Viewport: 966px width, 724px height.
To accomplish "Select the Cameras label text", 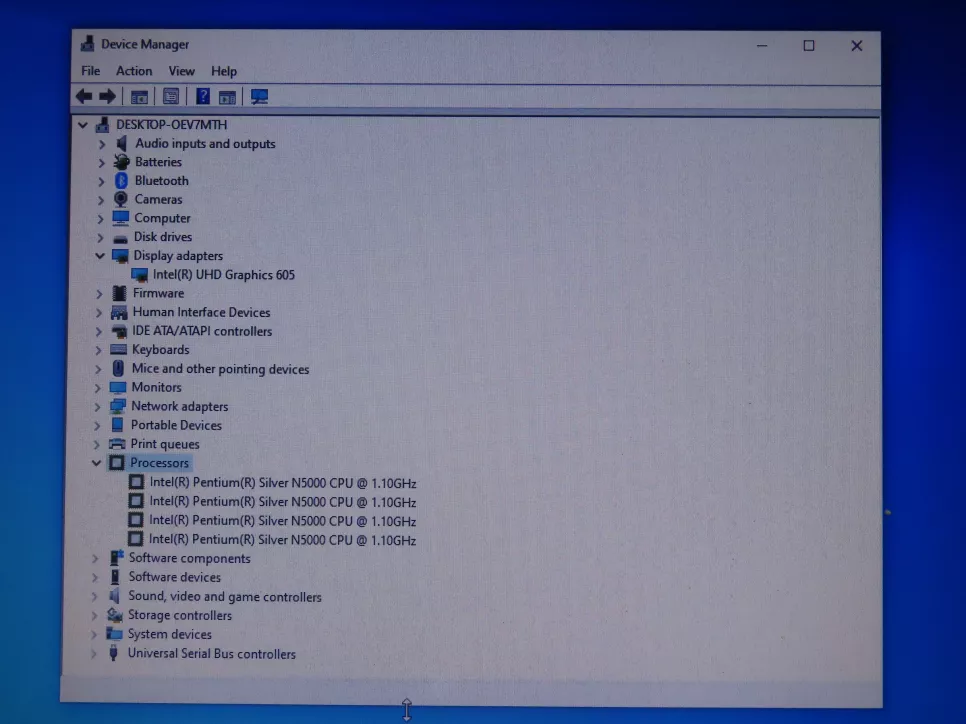I will point(158,199).
